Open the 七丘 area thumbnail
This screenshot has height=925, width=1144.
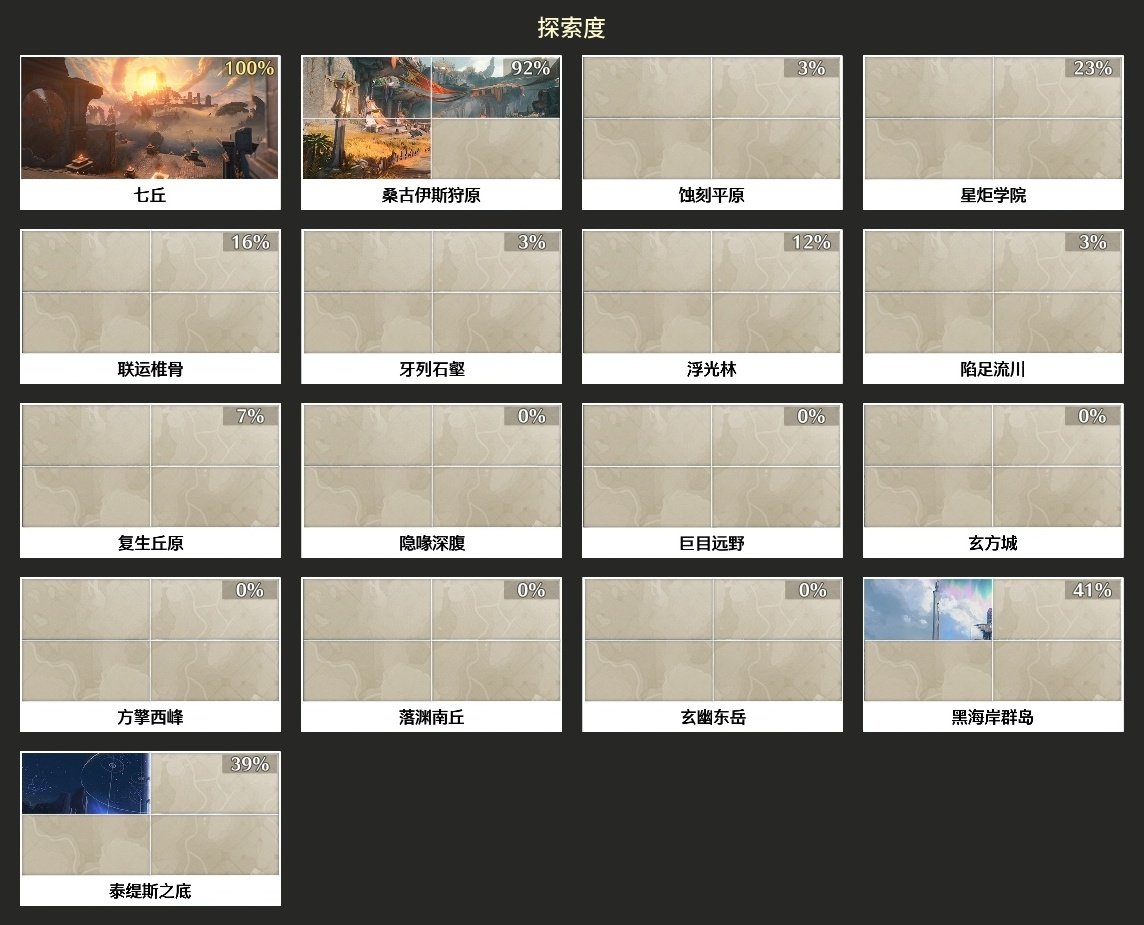150,117
